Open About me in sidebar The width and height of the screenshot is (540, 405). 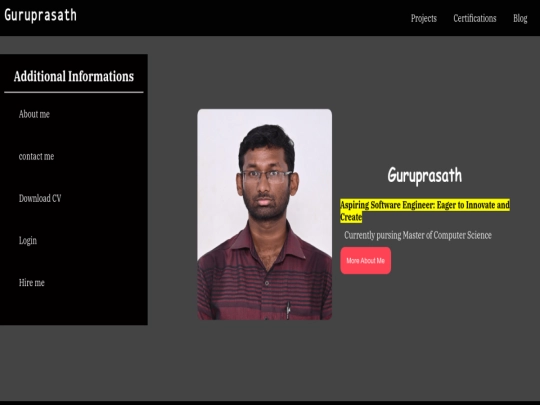(34, 114)
